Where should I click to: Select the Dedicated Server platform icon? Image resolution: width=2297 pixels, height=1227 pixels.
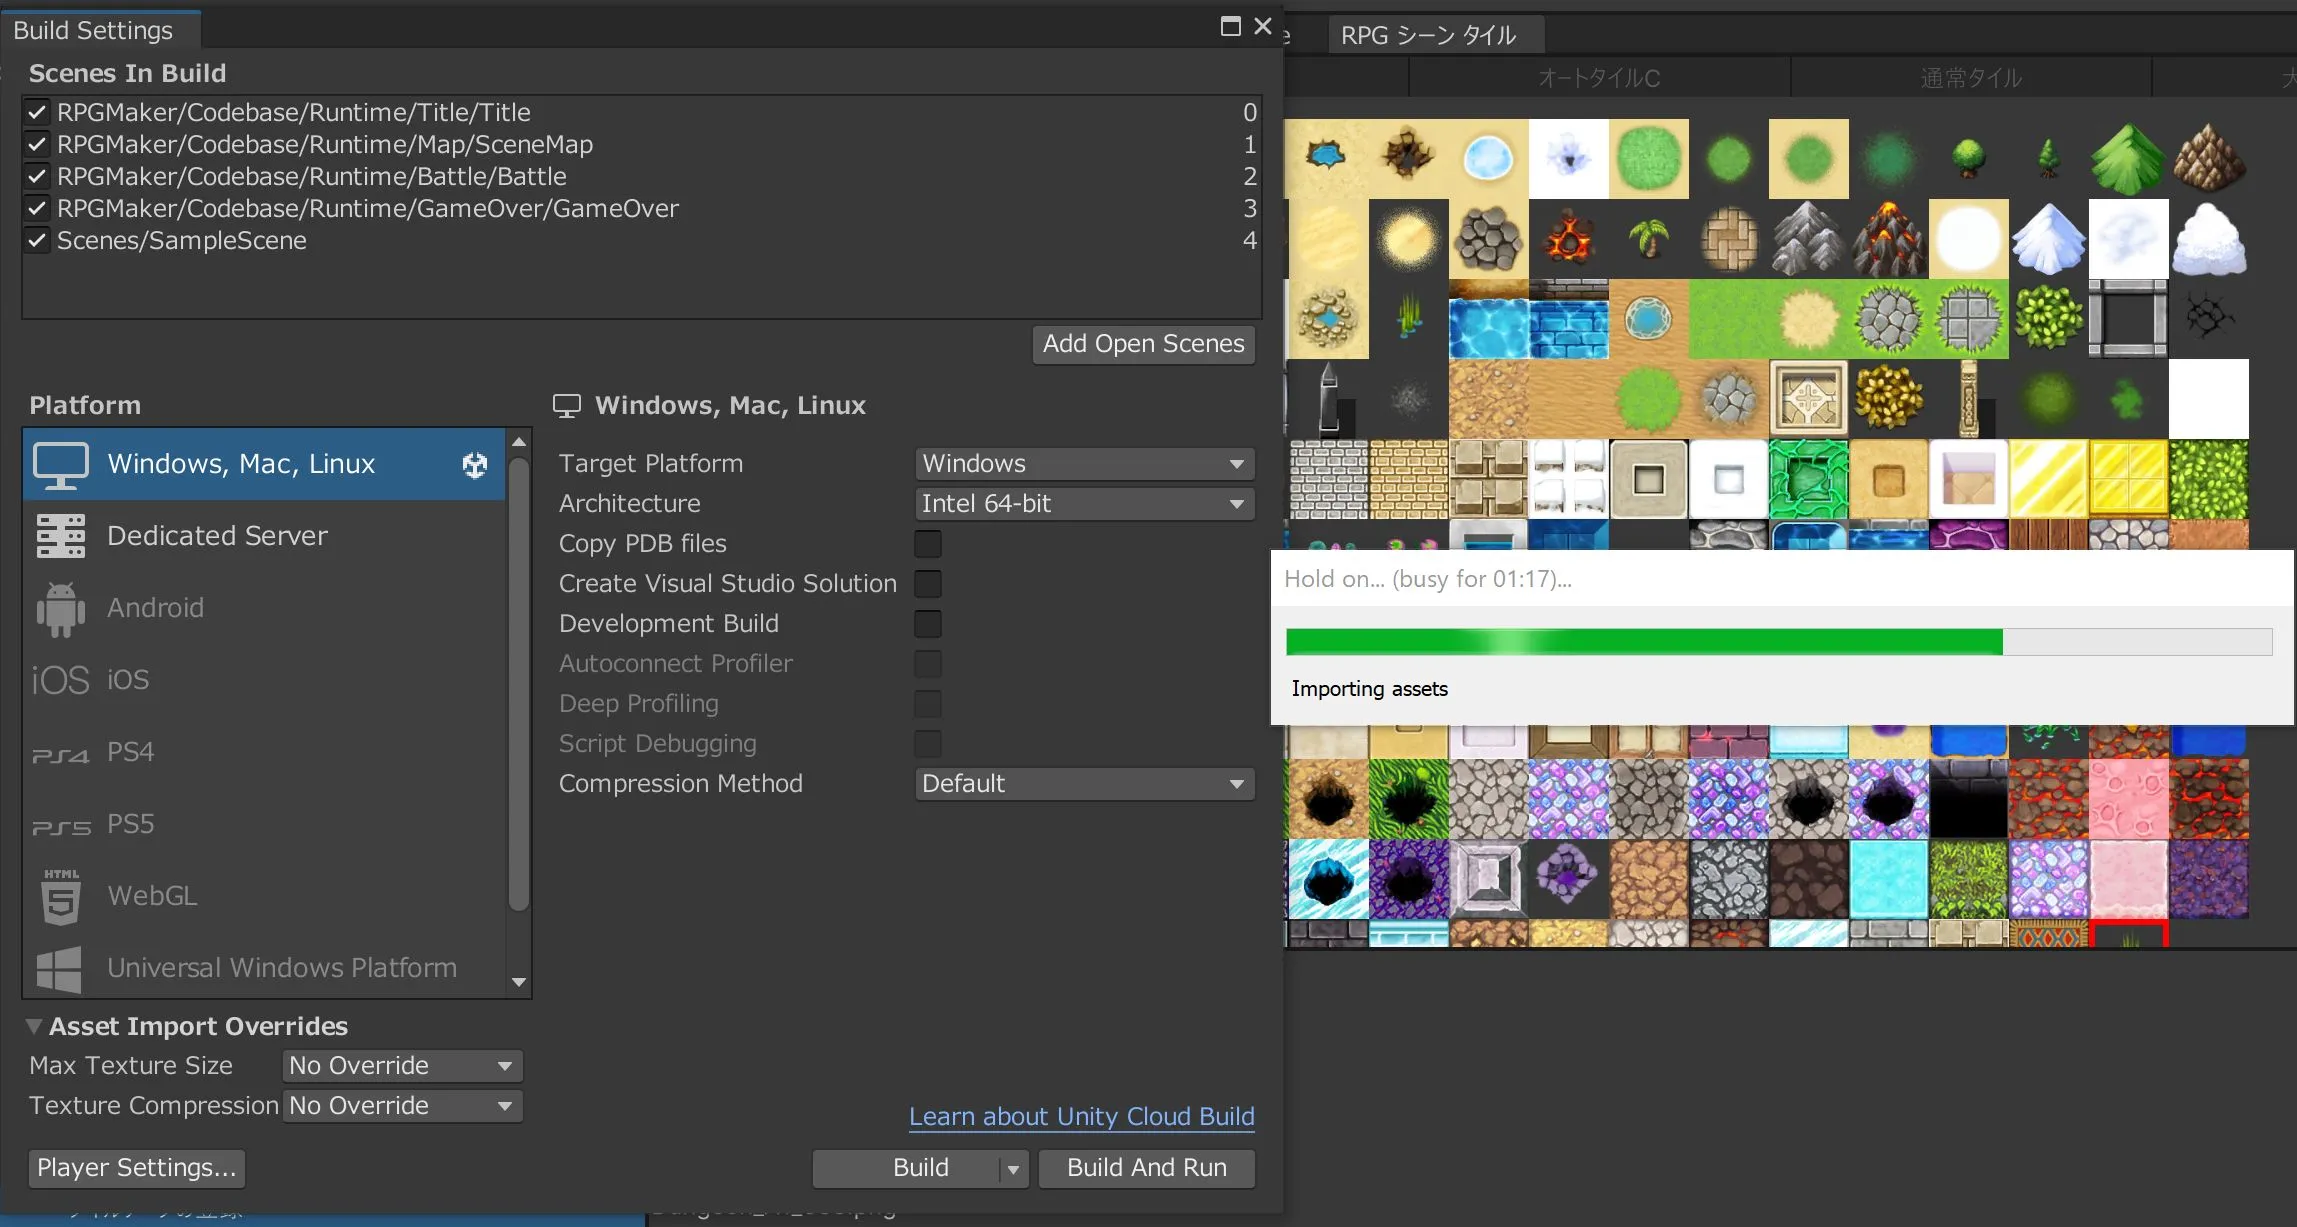click(61, 536)
